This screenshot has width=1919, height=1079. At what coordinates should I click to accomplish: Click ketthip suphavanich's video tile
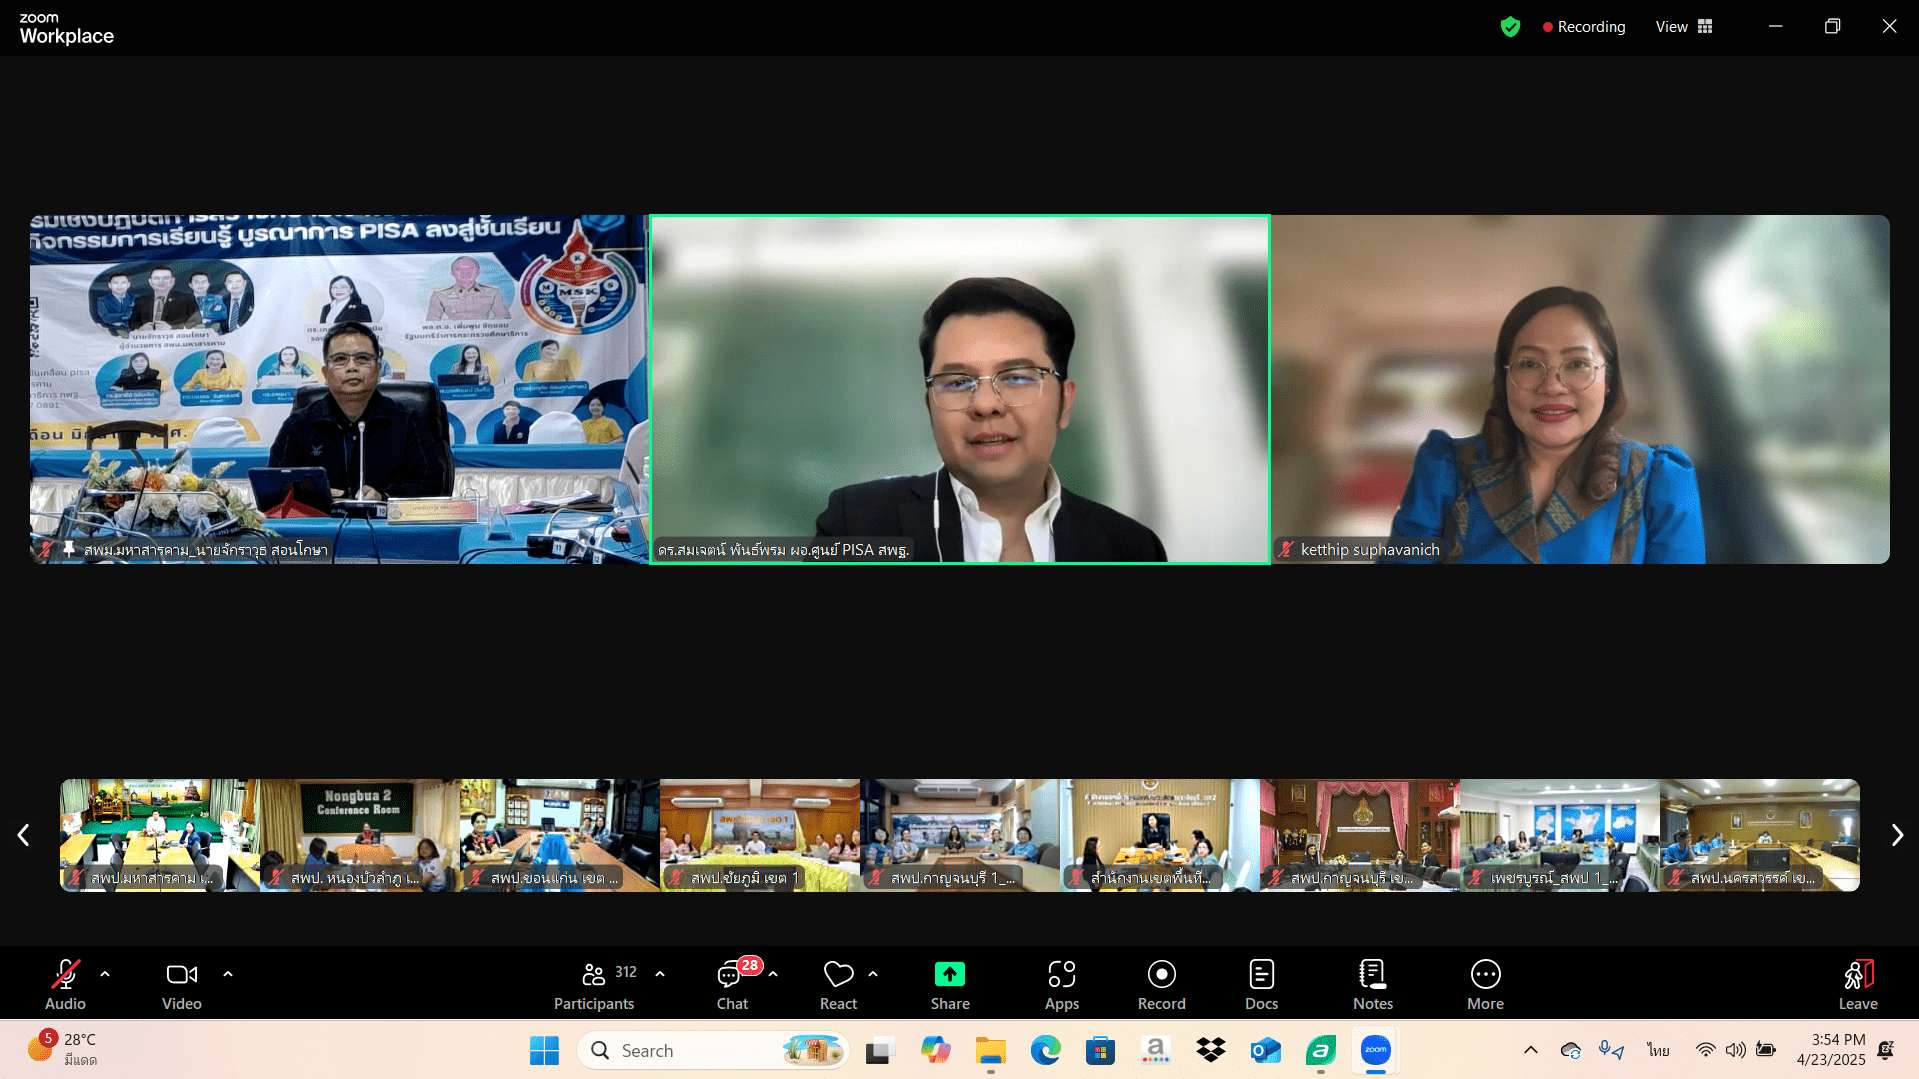coord(1580,389)
